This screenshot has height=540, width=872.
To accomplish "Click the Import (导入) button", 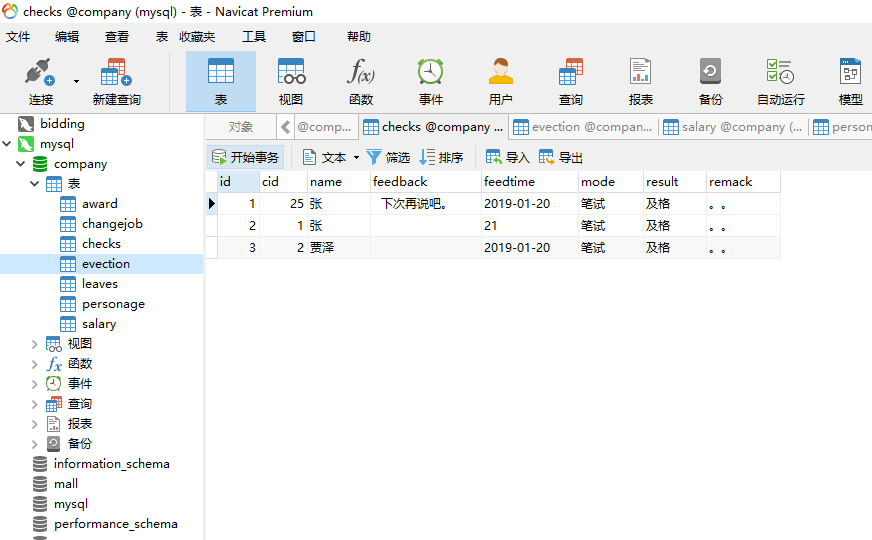I will [x=507, y=157].
